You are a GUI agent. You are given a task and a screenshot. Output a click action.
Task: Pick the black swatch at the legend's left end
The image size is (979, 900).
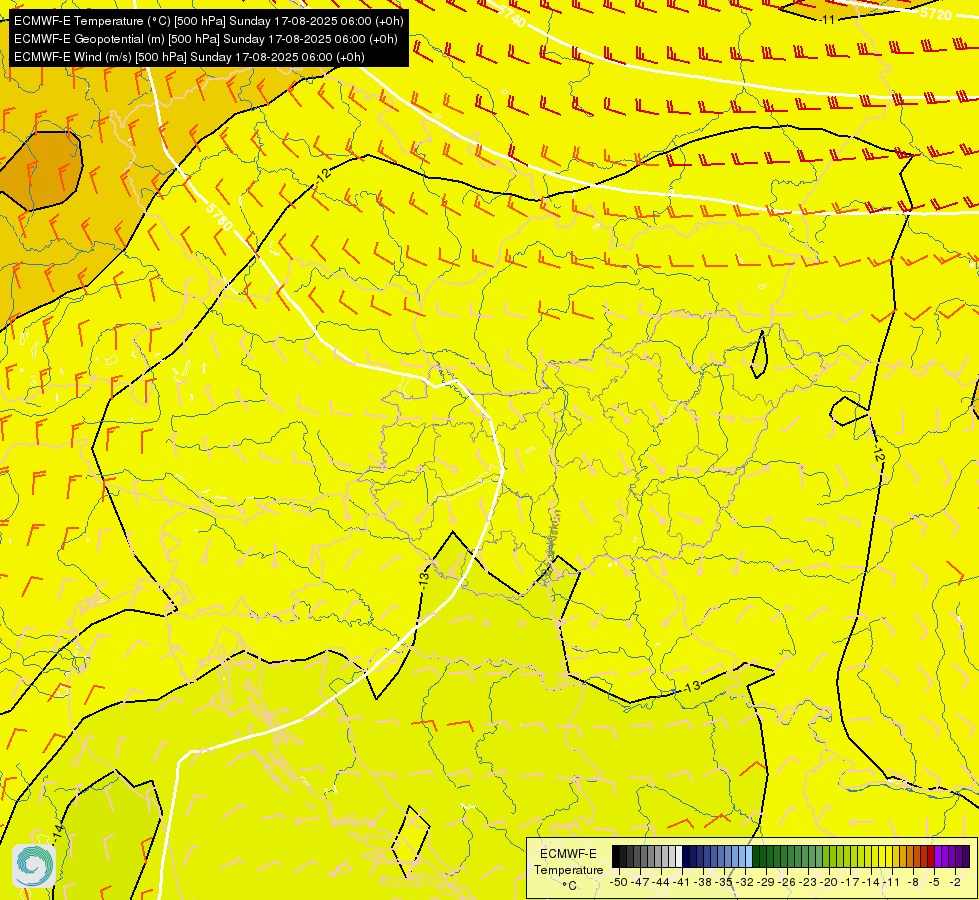coord(616,856)
